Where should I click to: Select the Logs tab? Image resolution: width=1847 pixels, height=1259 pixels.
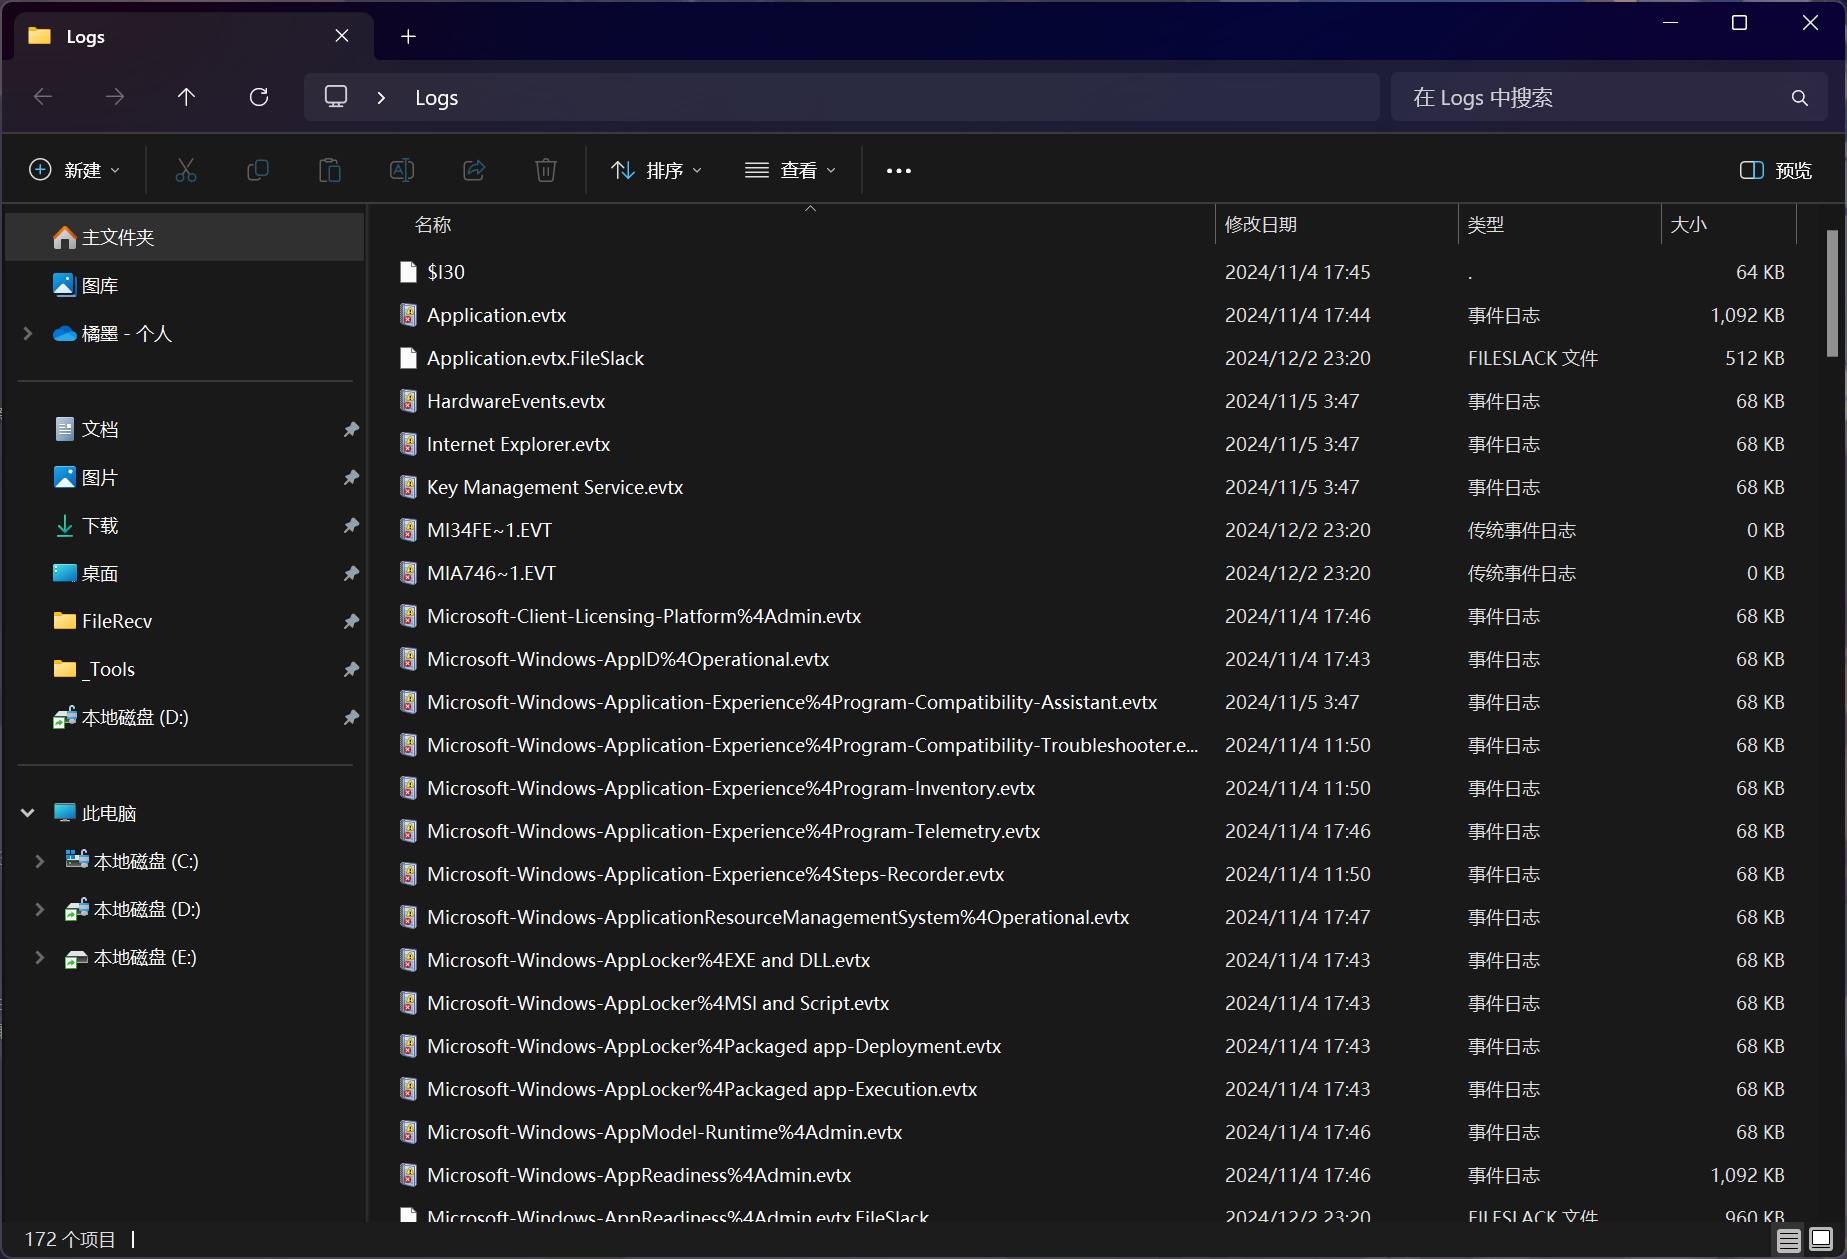pos(193,37)
